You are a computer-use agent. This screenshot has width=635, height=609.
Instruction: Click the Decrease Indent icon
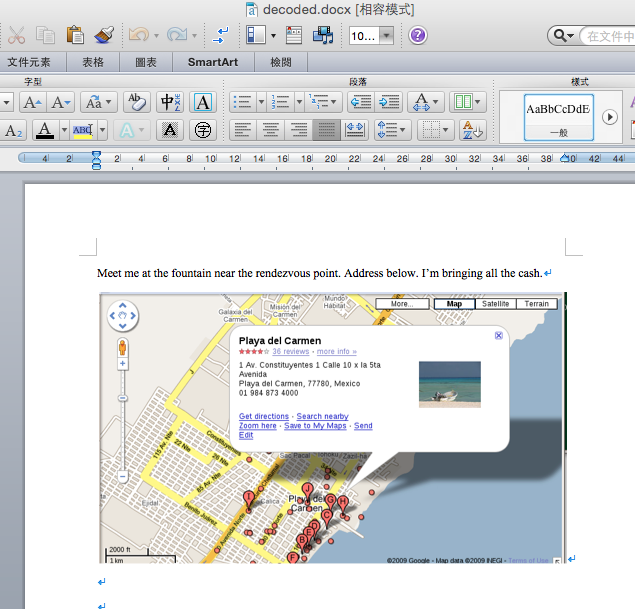[360, 102]
